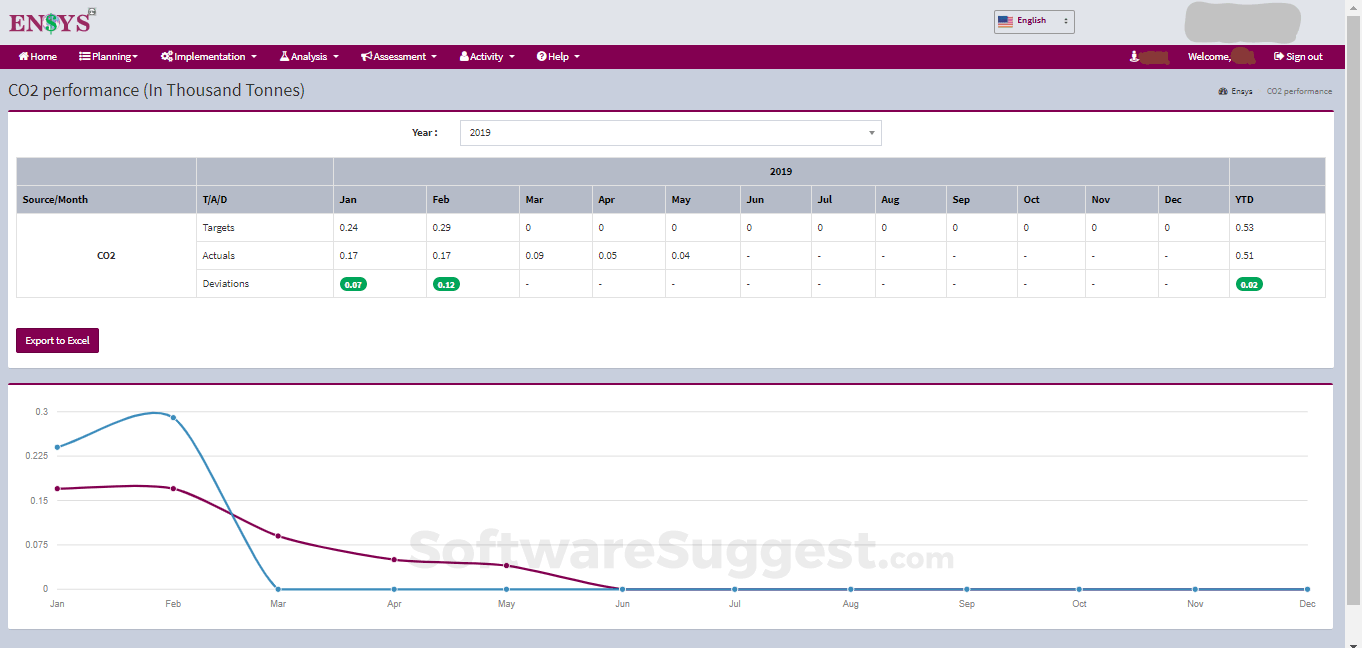
Task: Click the question mark icon next to Help
Action: [541, 57]
